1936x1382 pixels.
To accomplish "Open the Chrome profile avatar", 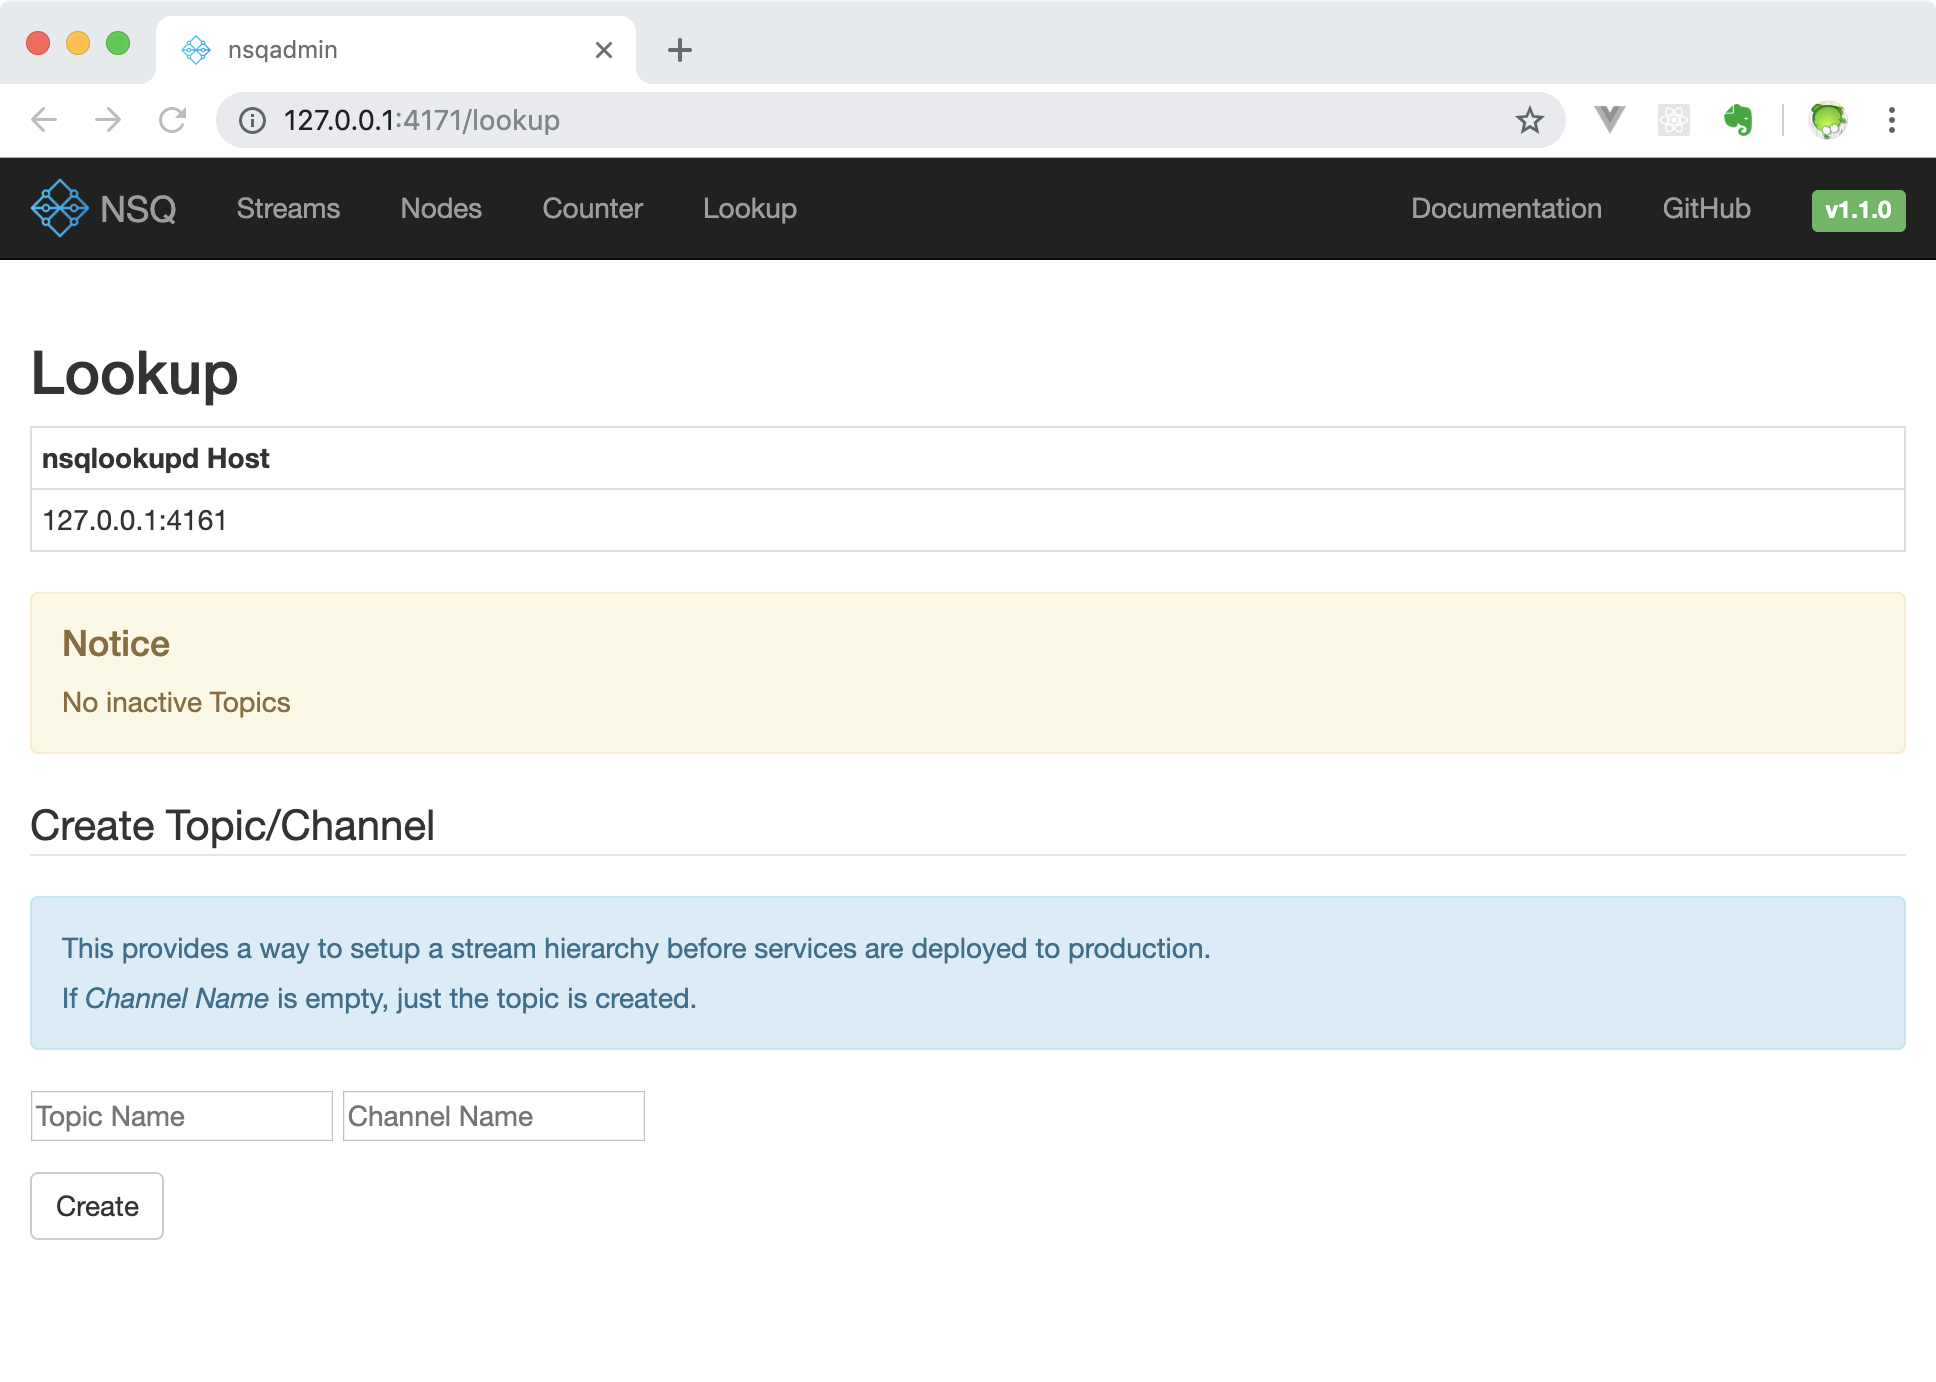I will coord(1828,120).
